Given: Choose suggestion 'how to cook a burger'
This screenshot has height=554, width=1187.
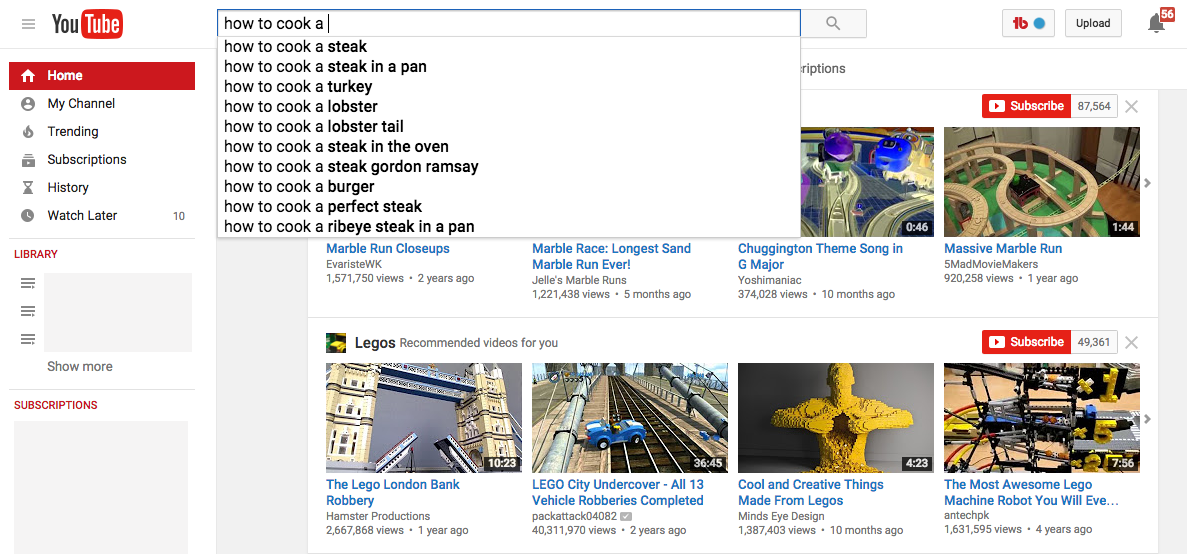Looking at the screenshot, I should (509, 187).
